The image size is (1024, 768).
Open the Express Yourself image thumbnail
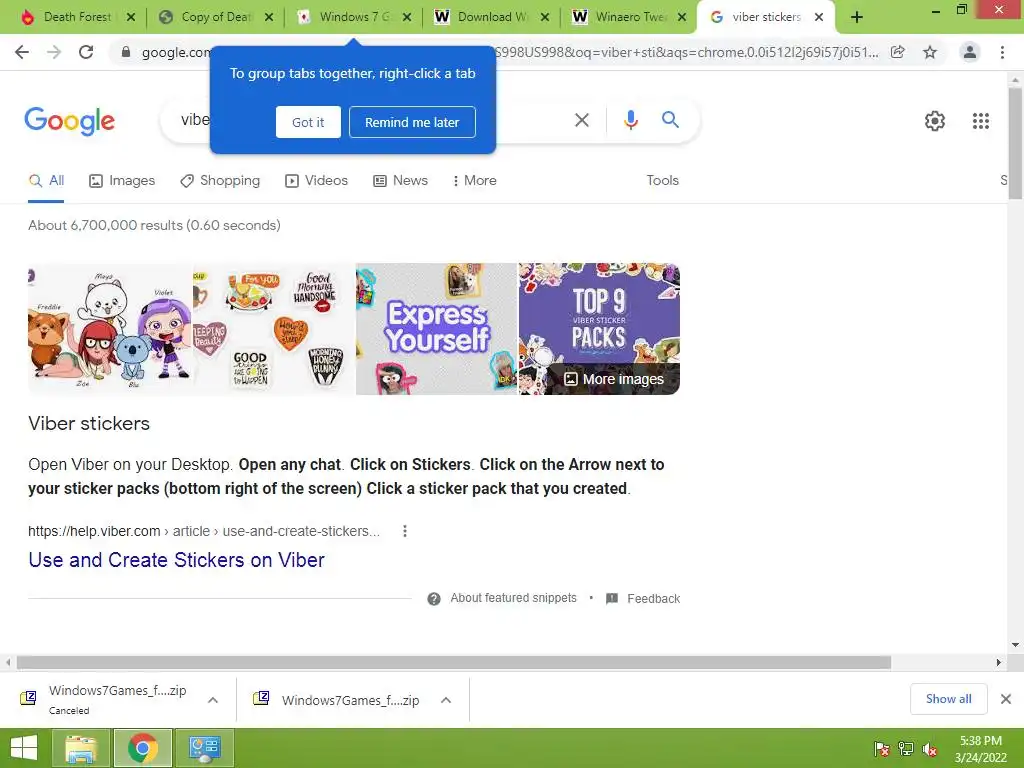click(436, 329)
